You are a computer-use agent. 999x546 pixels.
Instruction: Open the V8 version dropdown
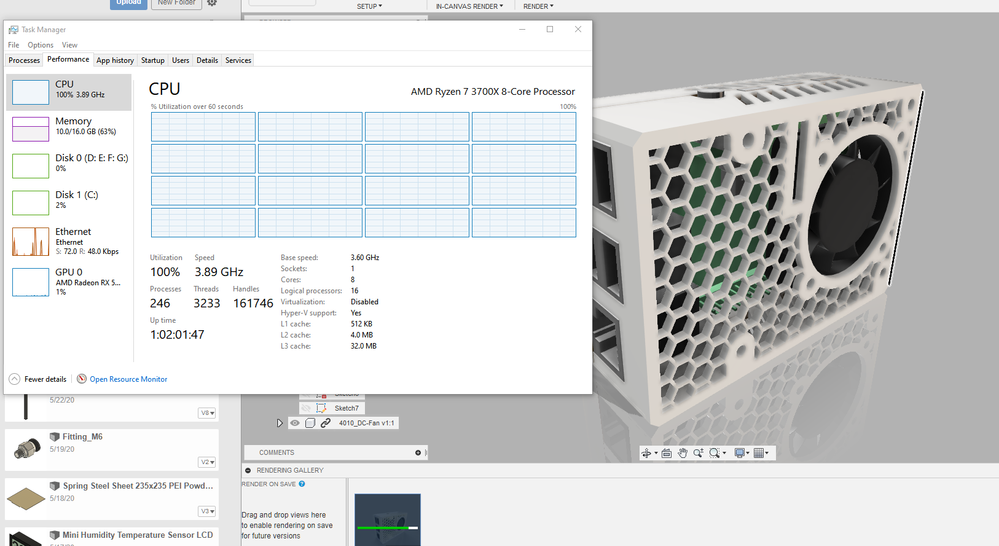[x=208, y=413]
